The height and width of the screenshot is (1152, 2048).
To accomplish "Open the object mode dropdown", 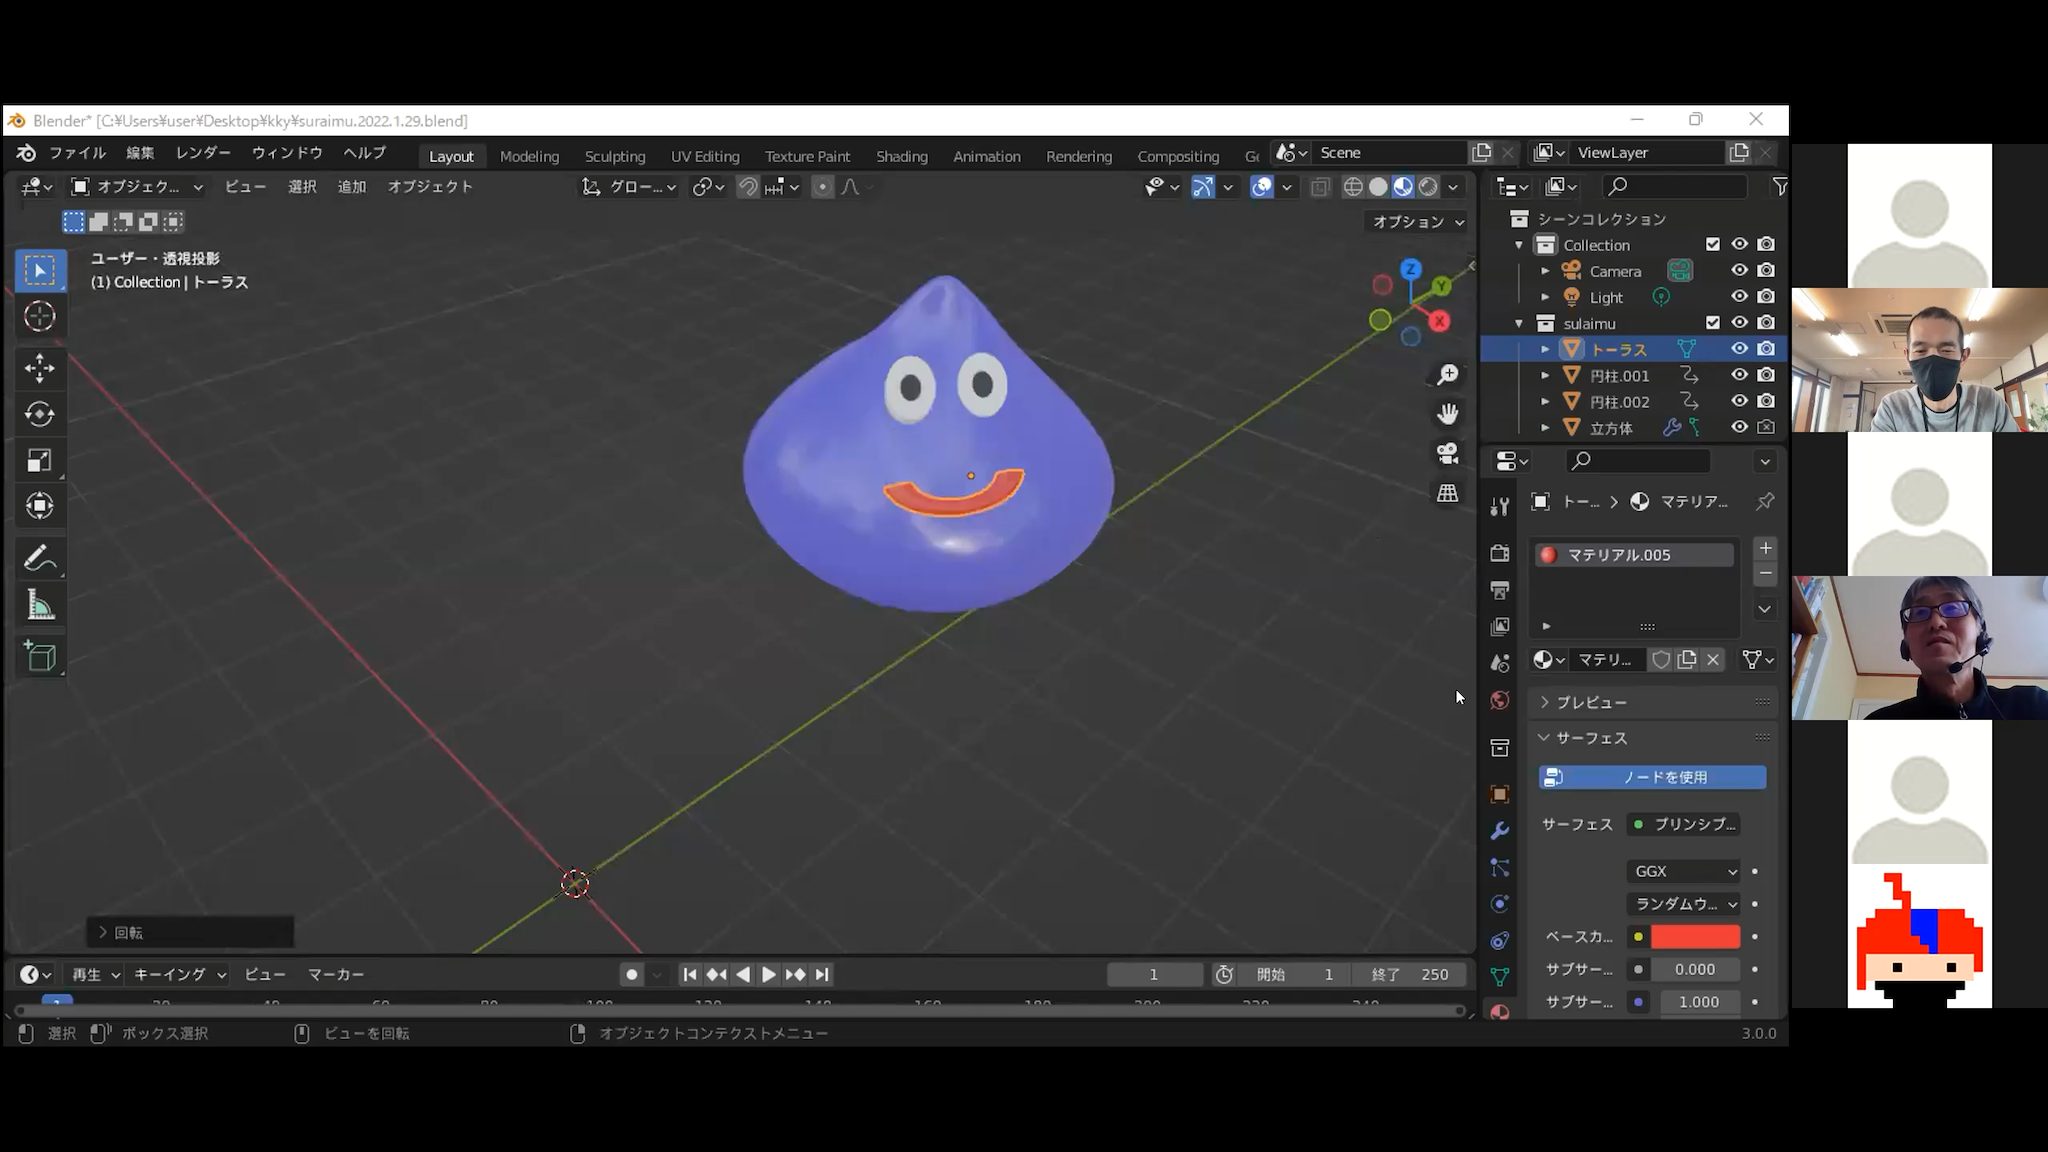I will (136, 187).
